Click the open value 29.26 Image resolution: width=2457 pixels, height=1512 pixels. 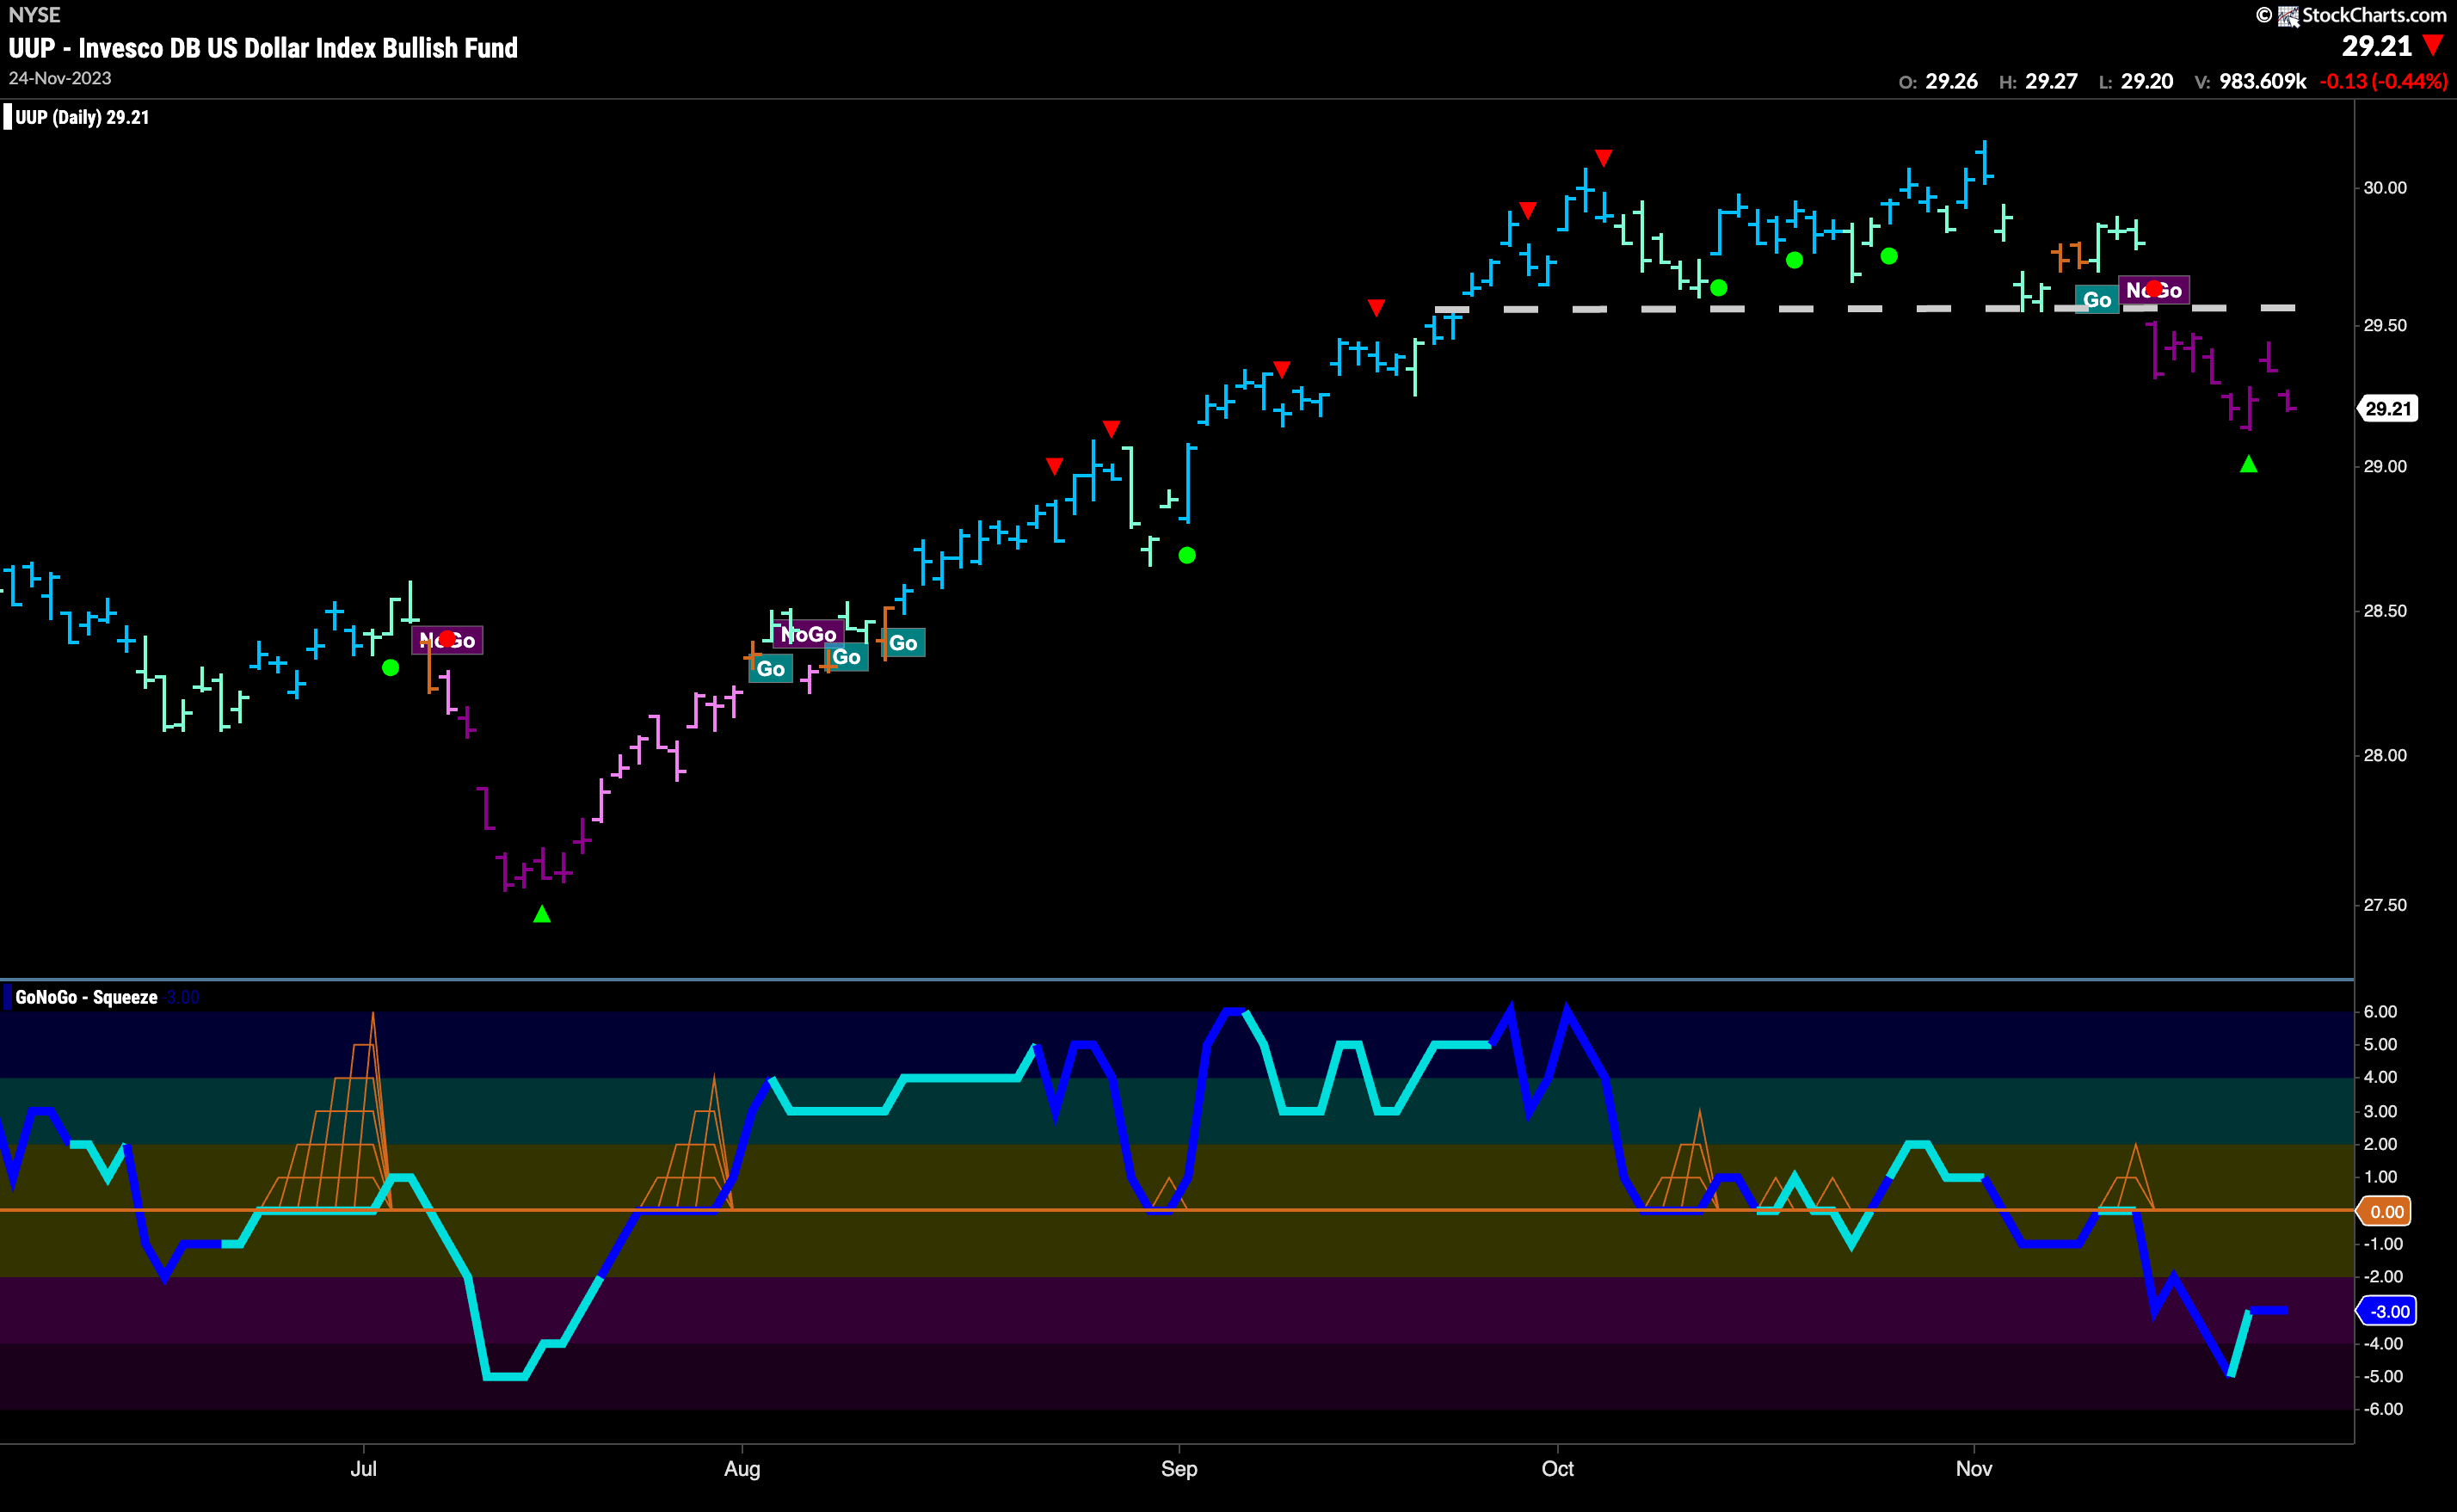pyautogui.click(x=1951, y=81)
